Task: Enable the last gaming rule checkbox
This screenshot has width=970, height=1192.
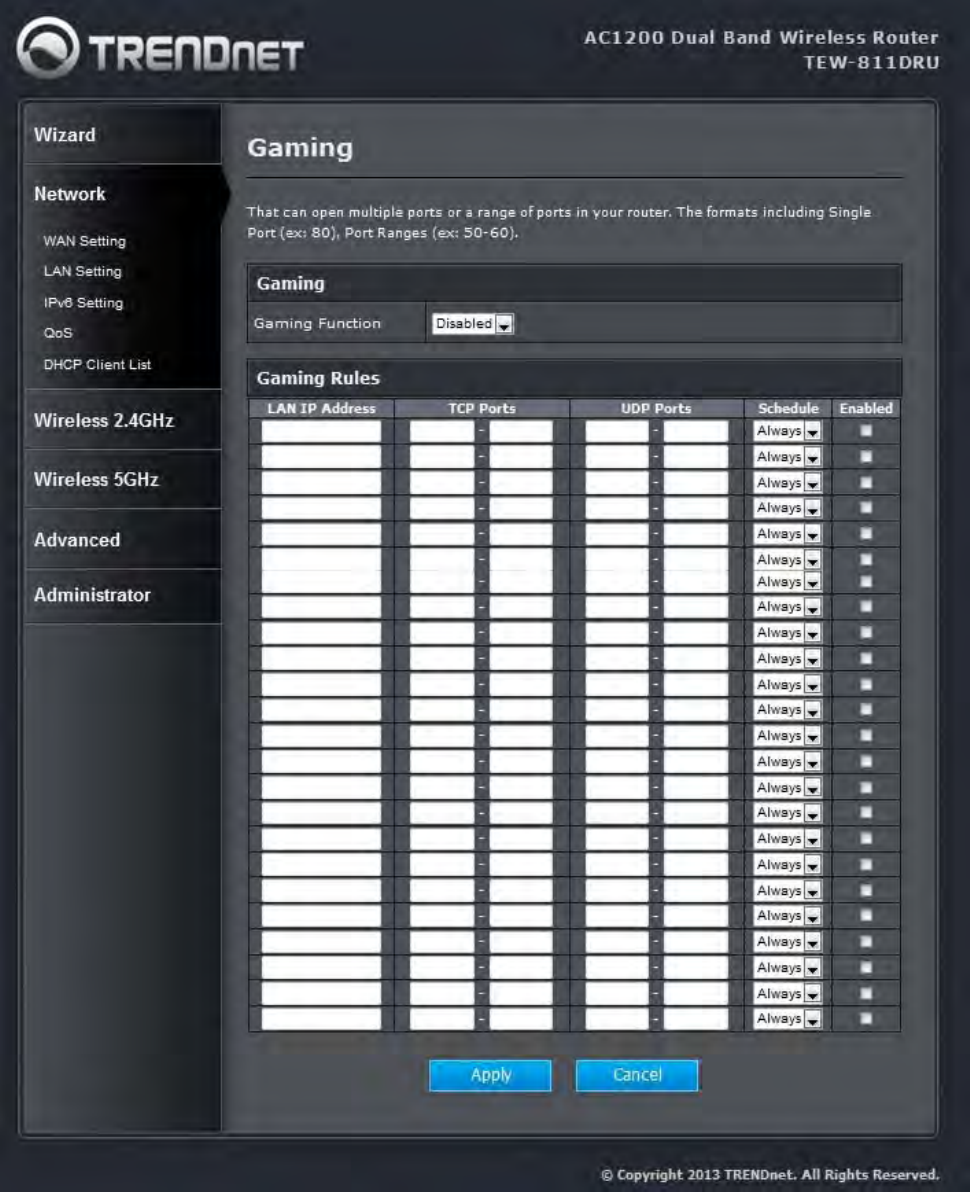Action: pyautogui.click(x=866, y=1019)
